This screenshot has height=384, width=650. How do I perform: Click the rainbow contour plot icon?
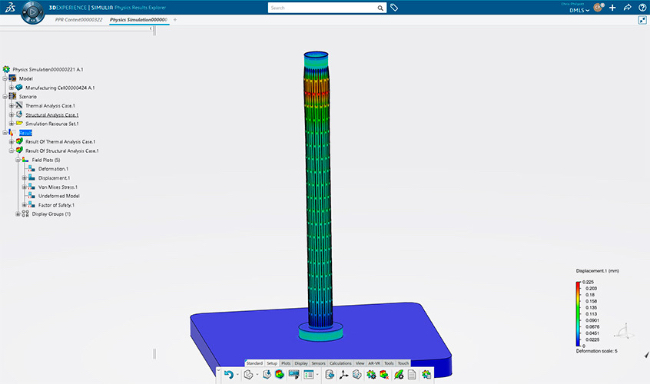(x=280, y=374)
